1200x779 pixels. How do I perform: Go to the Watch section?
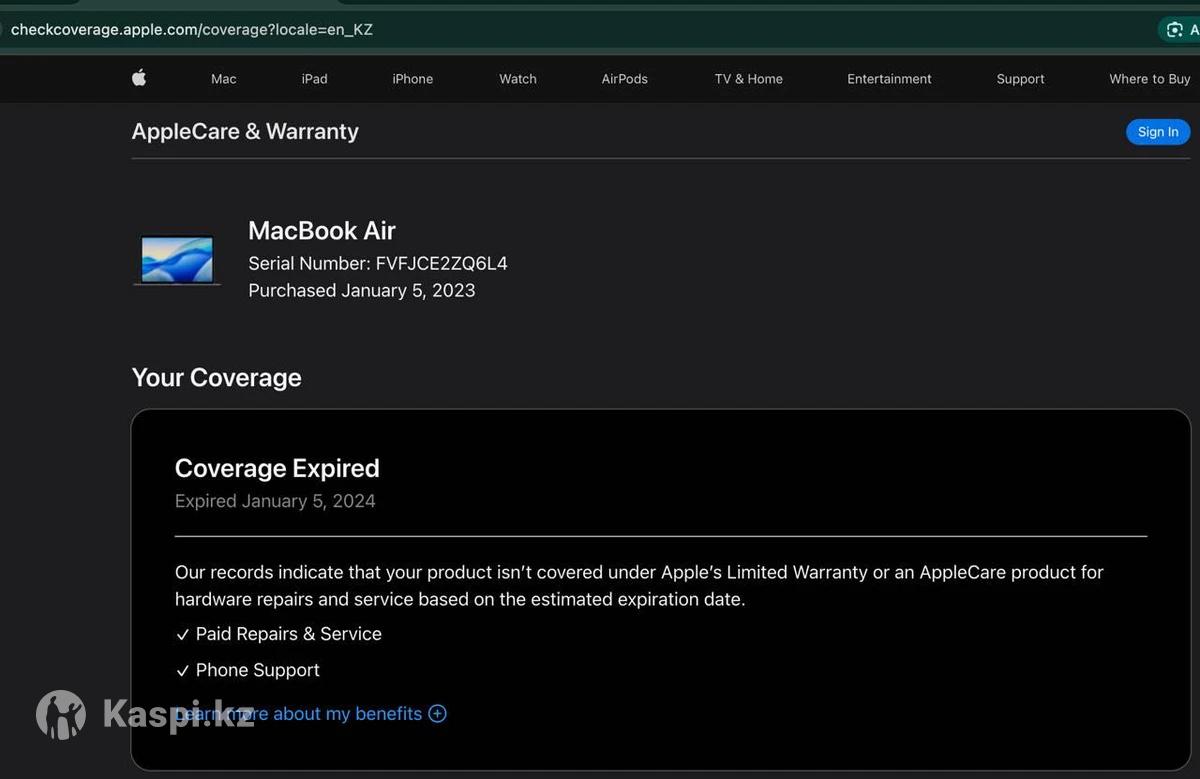pos(518,79)
